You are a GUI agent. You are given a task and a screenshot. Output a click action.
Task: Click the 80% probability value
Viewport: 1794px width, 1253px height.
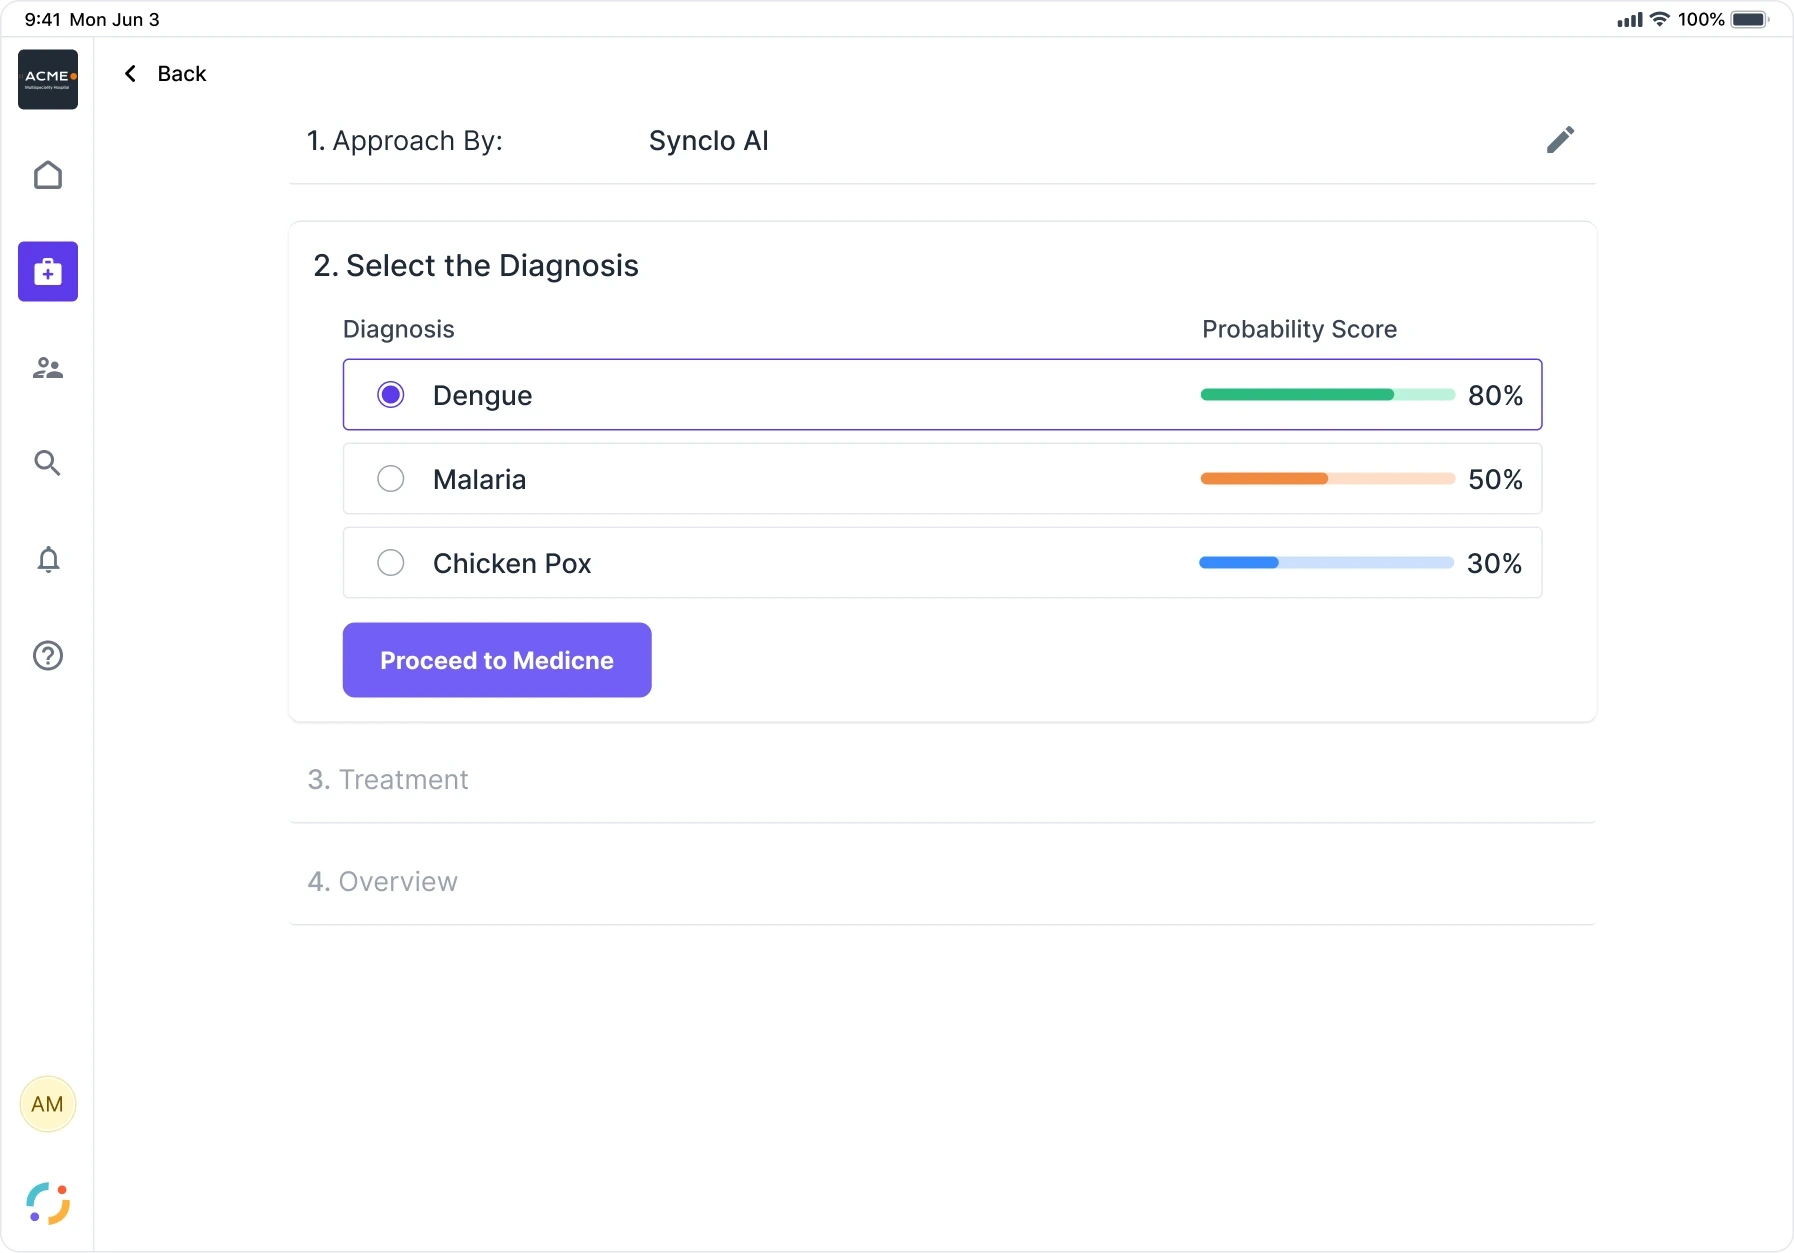click(1495, 396)
